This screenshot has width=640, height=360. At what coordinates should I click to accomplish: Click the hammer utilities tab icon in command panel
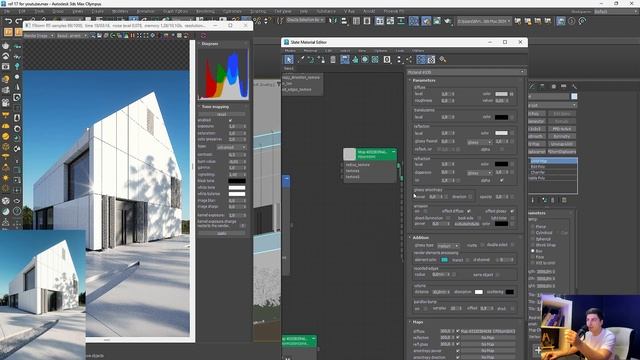point(574,87)
